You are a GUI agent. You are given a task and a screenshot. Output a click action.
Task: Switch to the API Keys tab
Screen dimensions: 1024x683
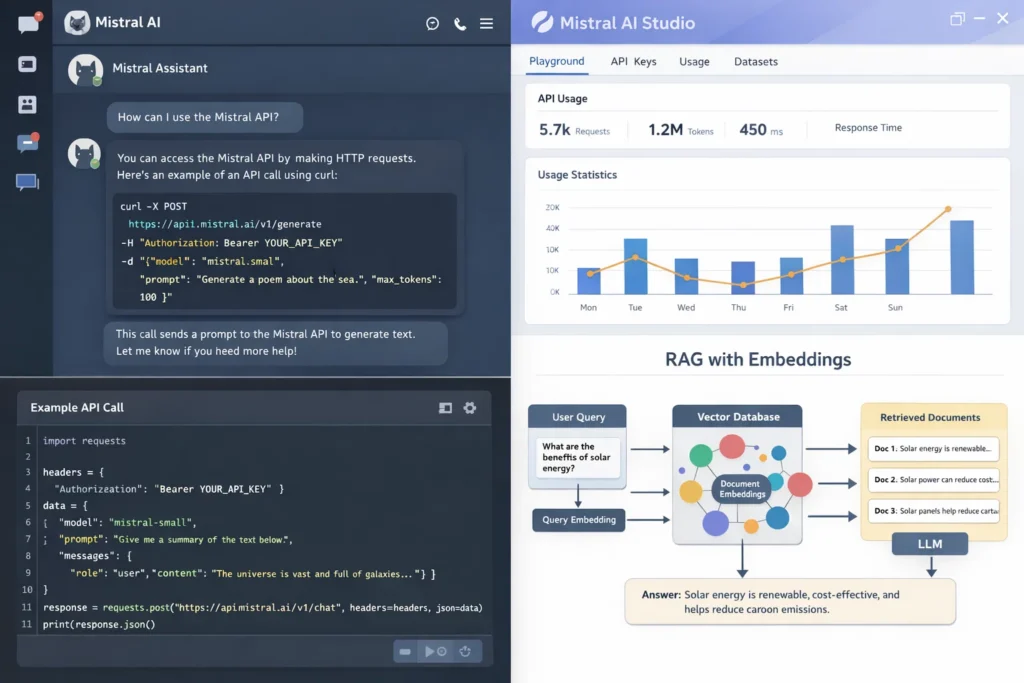[633, 61]
